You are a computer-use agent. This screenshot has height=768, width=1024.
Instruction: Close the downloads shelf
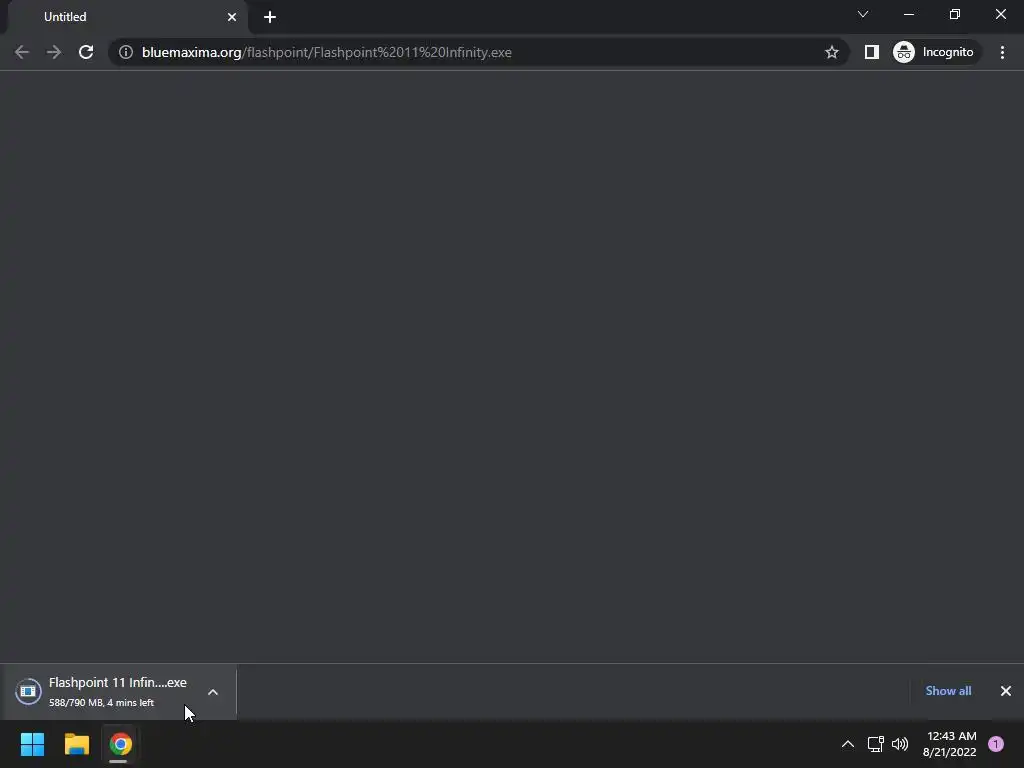pos(1006,691)
